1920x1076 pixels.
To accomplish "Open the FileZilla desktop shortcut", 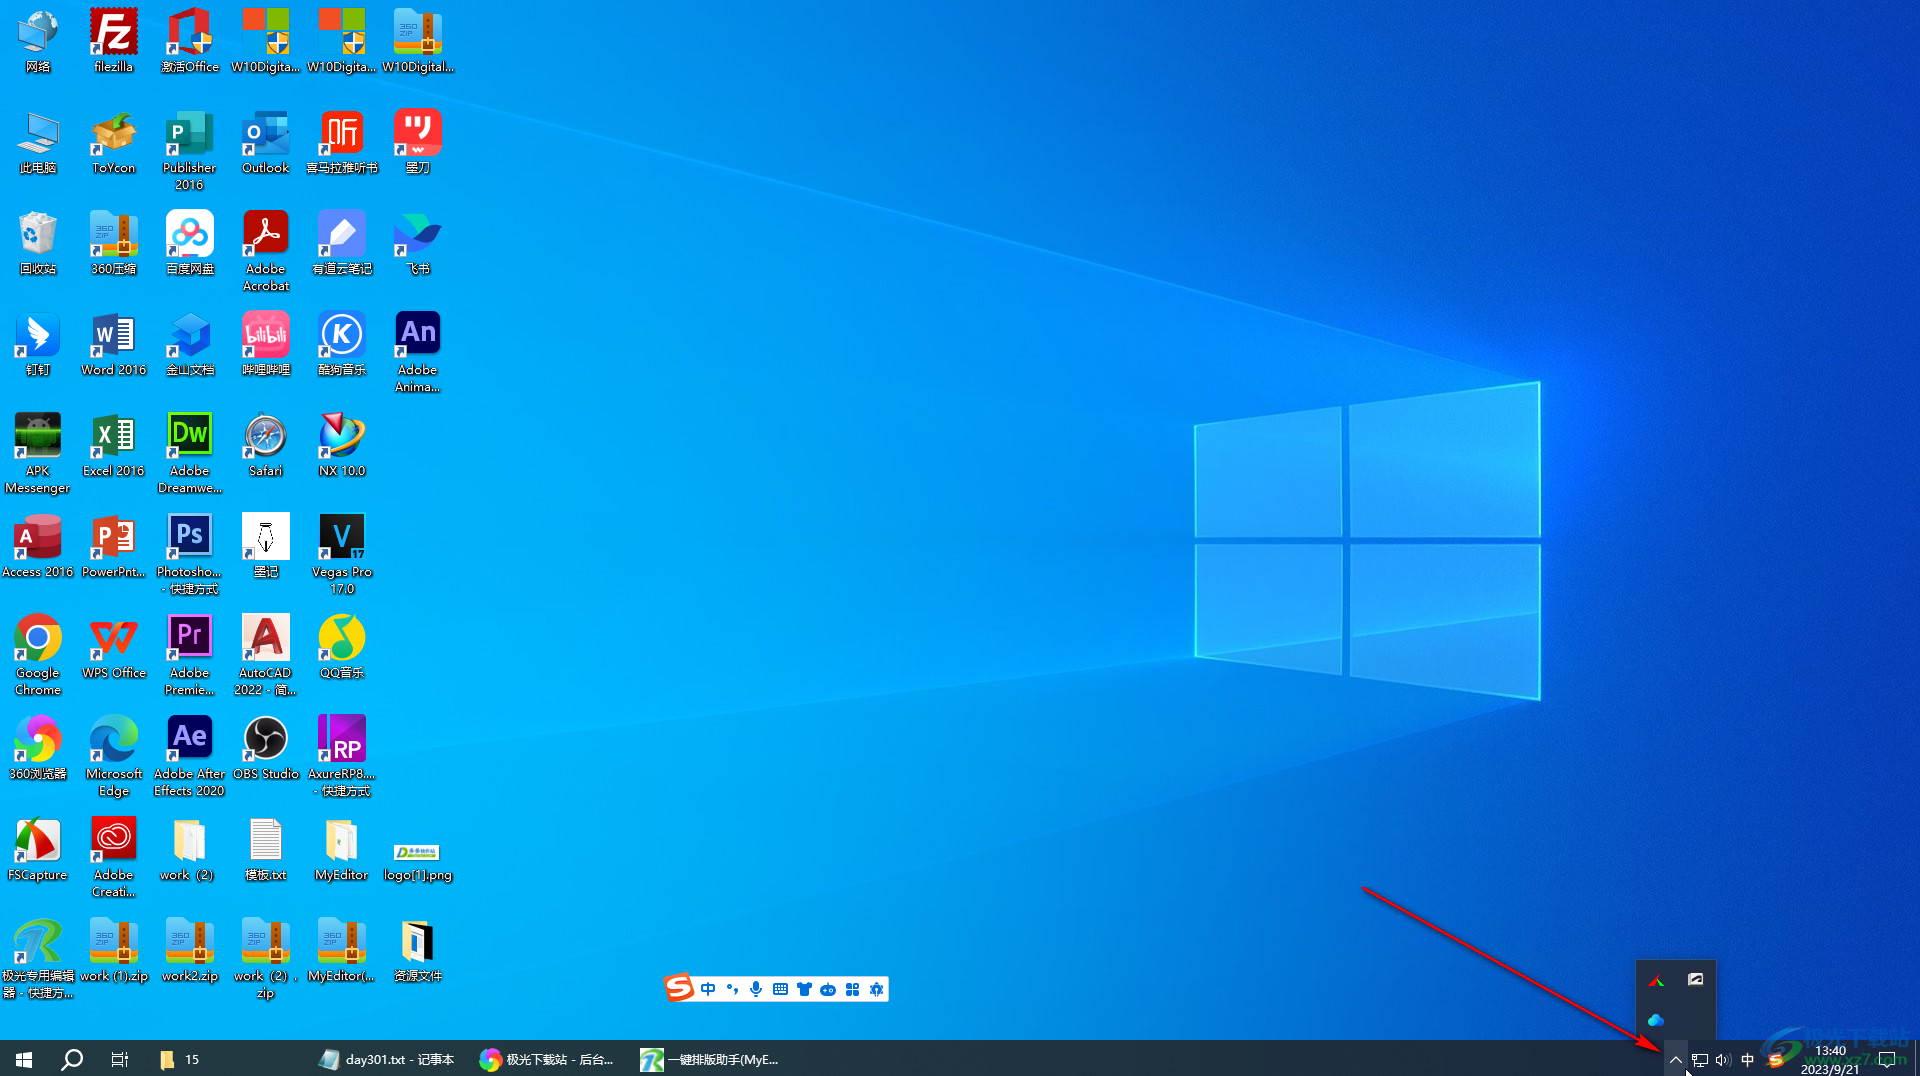I will (113, 41).
